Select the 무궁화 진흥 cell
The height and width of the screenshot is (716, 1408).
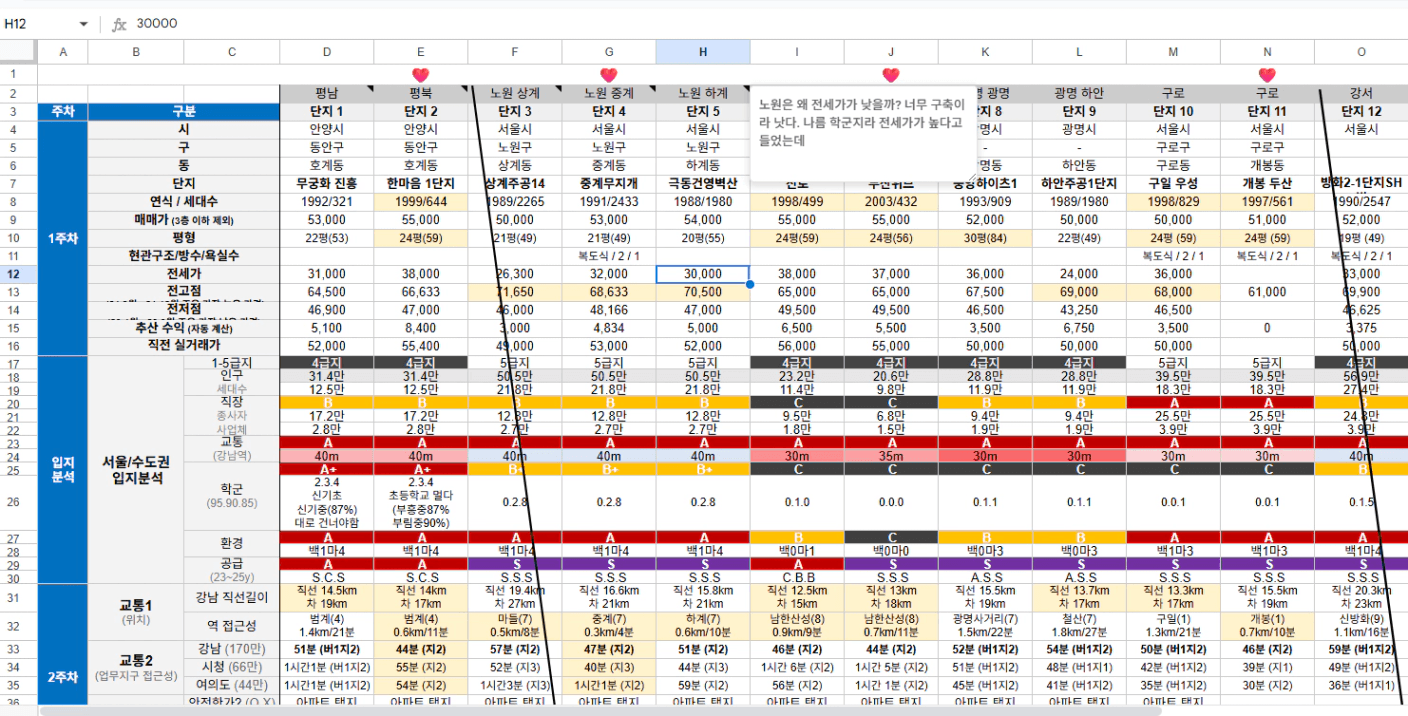tap(326, 184)
